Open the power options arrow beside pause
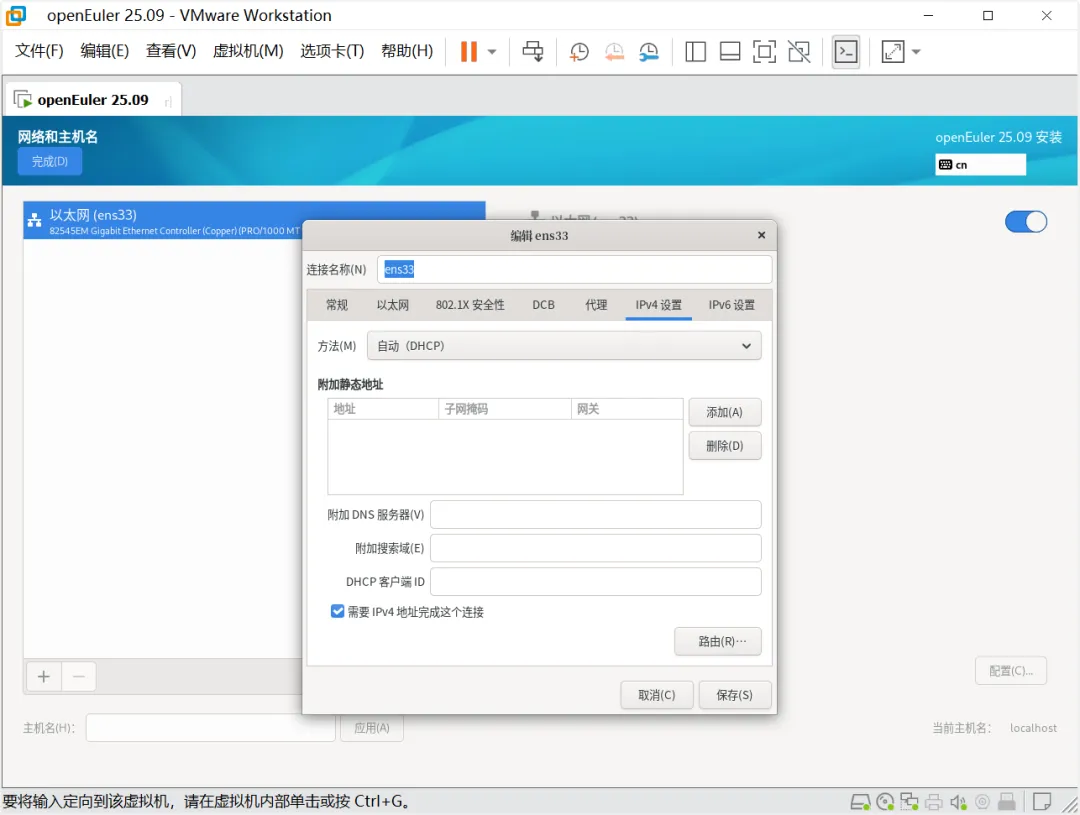The image size is (1080, 815). click(492, 52)
